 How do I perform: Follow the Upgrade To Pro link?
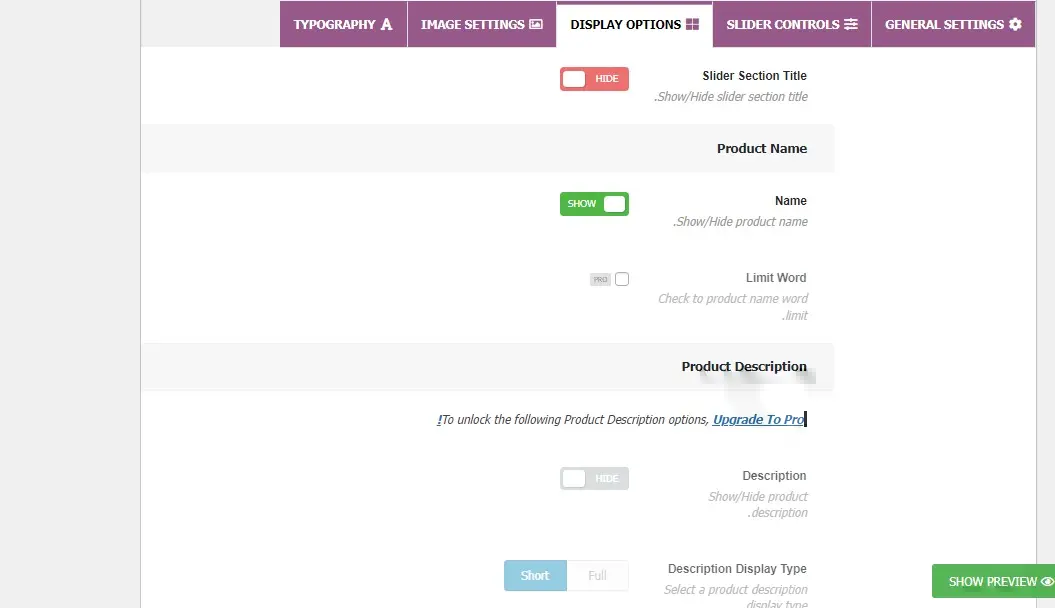click(x=758, y=420)
